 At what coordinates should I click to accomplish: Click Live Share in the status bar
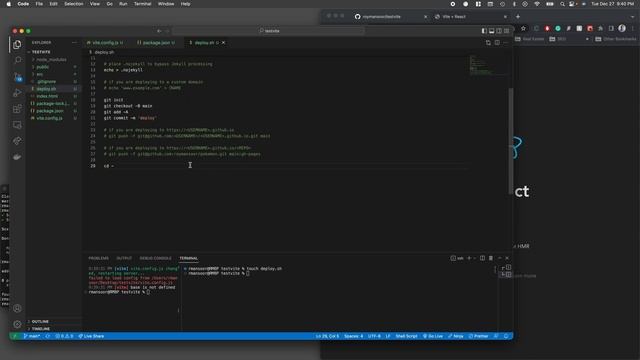click(91, 336)
